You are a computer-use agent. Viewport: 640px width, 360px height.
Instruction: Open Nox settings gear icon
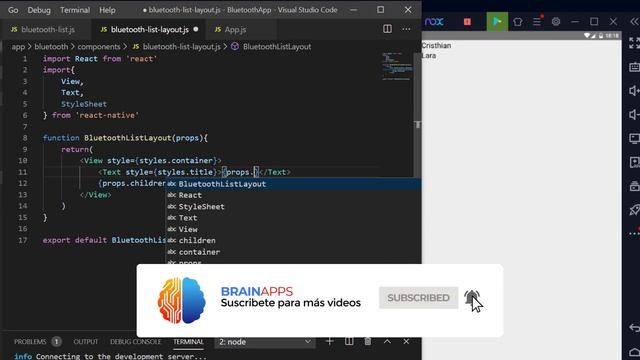coord(556,22)
